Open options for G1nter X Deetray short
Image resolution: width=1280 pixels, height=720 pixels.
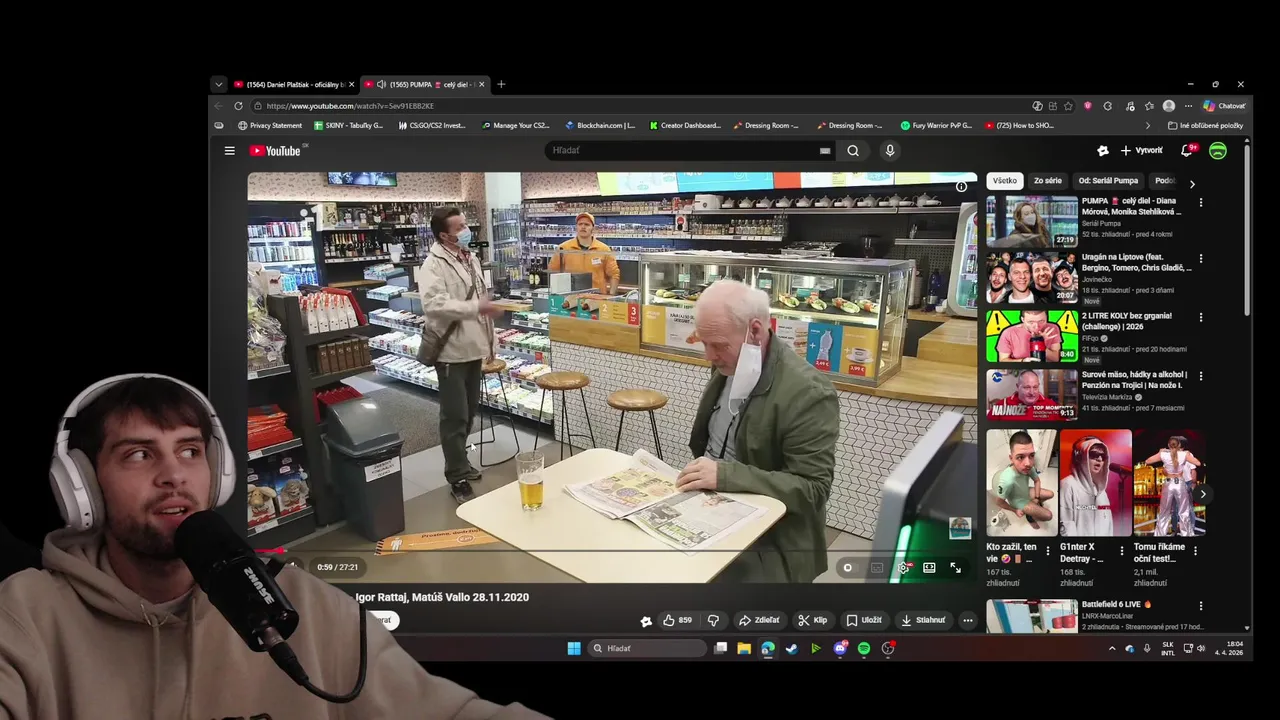(1122, 550)
